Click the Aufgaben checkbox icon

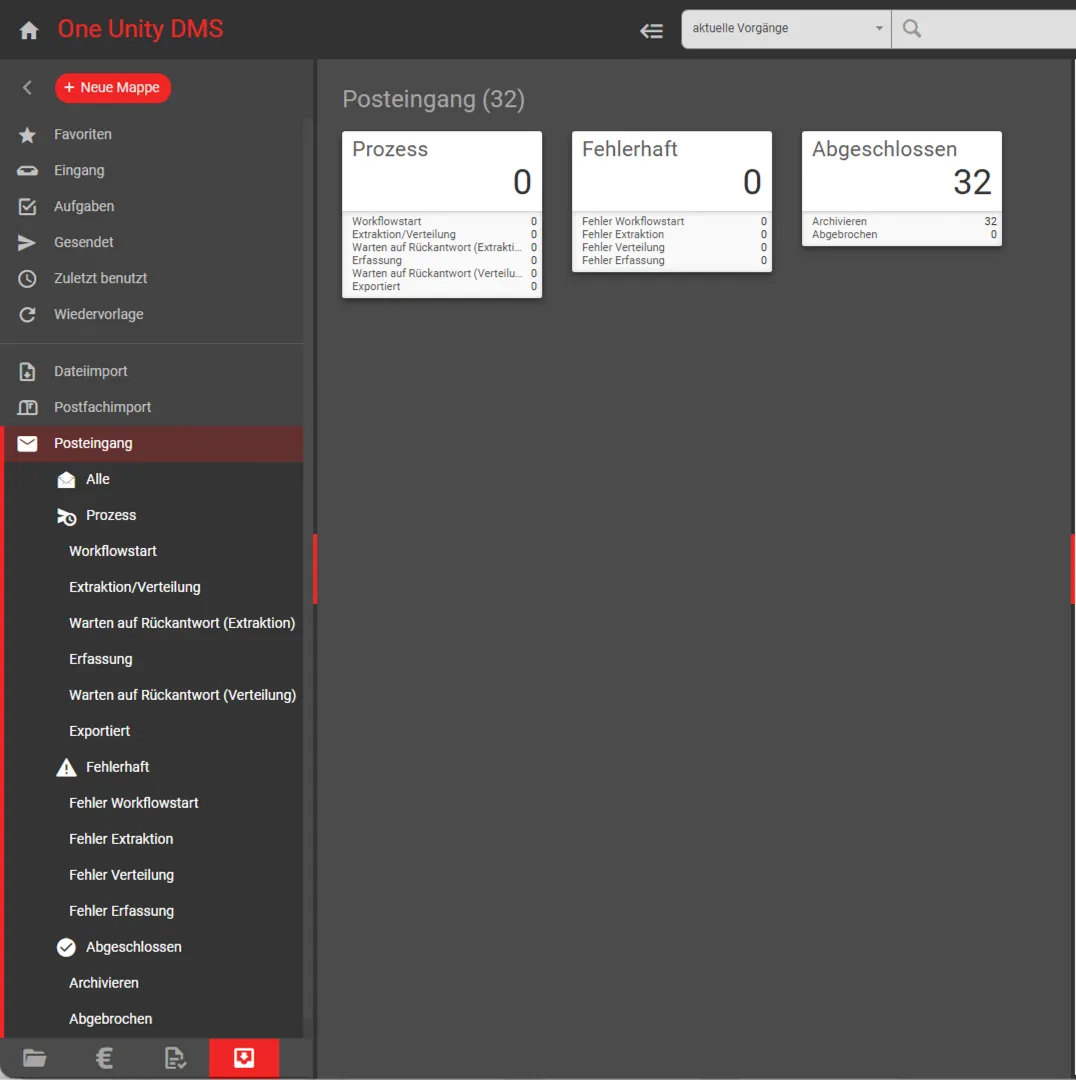pyautogui.click(x=28, y=207)
